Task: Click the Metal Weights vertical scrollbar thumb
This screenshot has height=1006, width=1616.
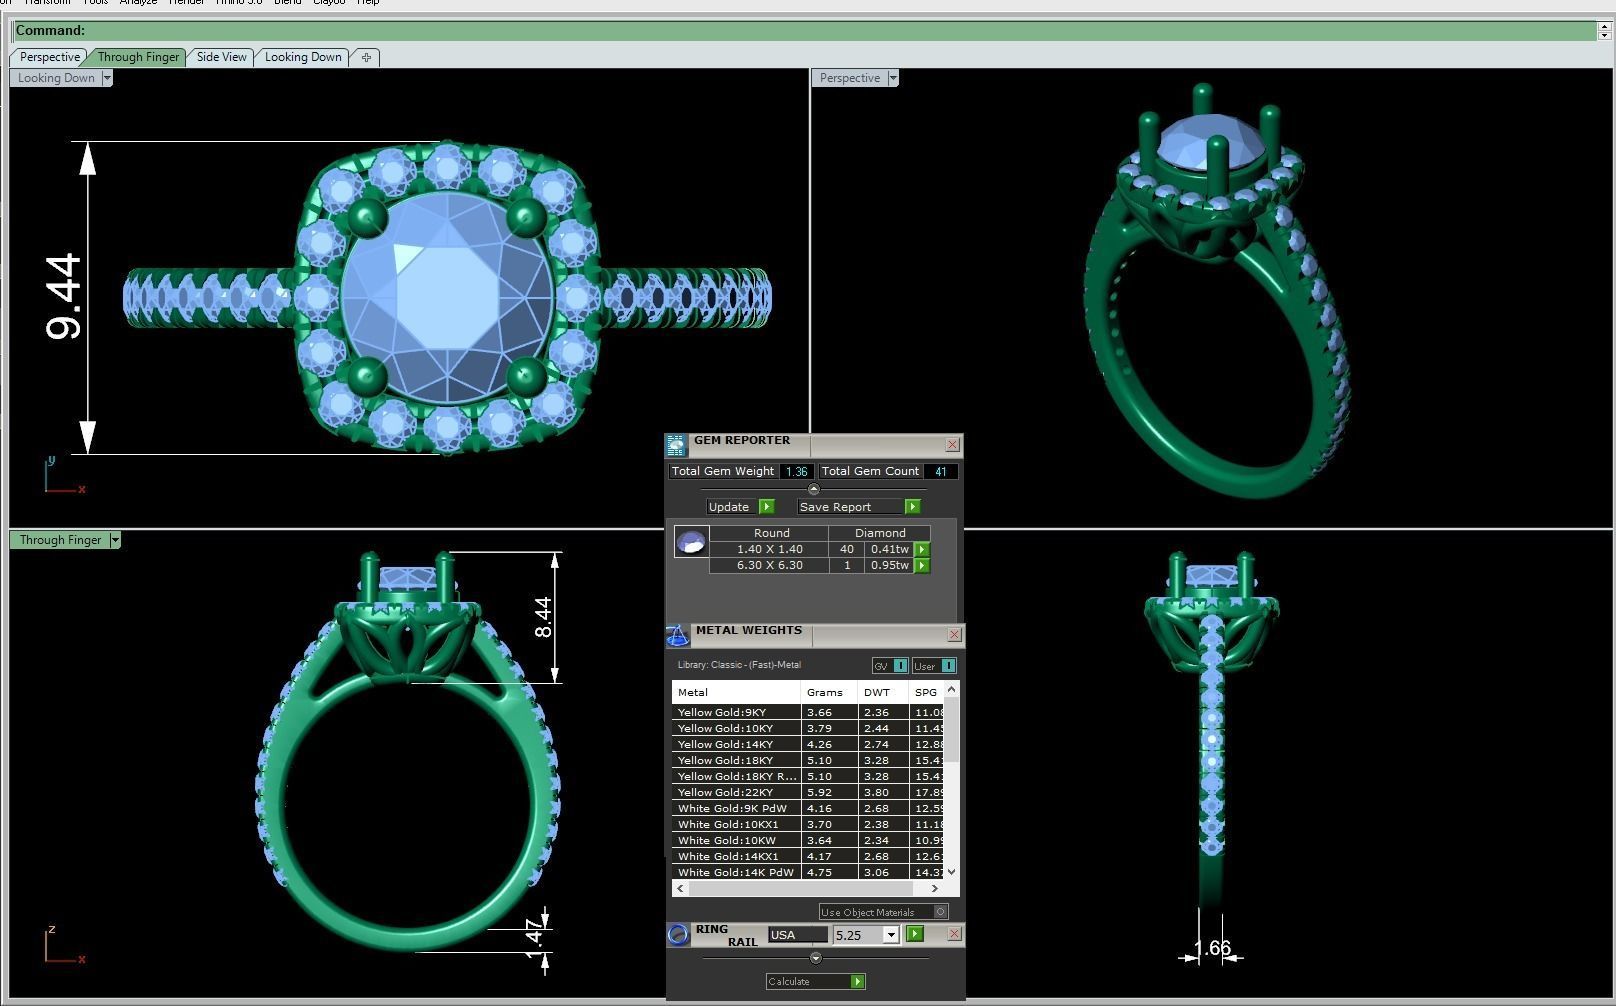Action: tap(952, 730)
